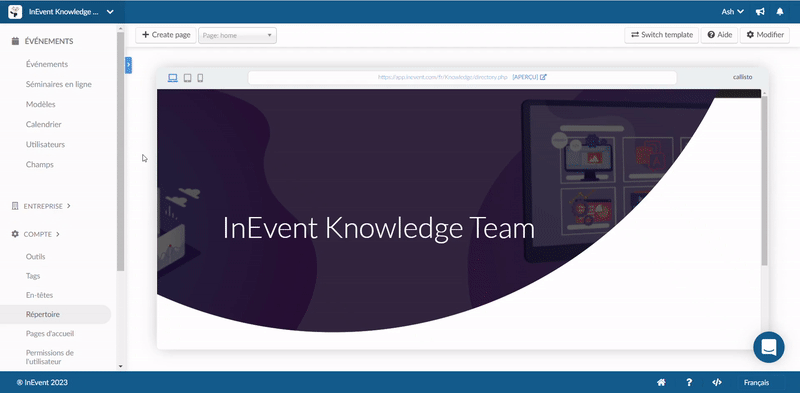
Task: Click the InEvent 2023 footer text
Action: (42, 382)
